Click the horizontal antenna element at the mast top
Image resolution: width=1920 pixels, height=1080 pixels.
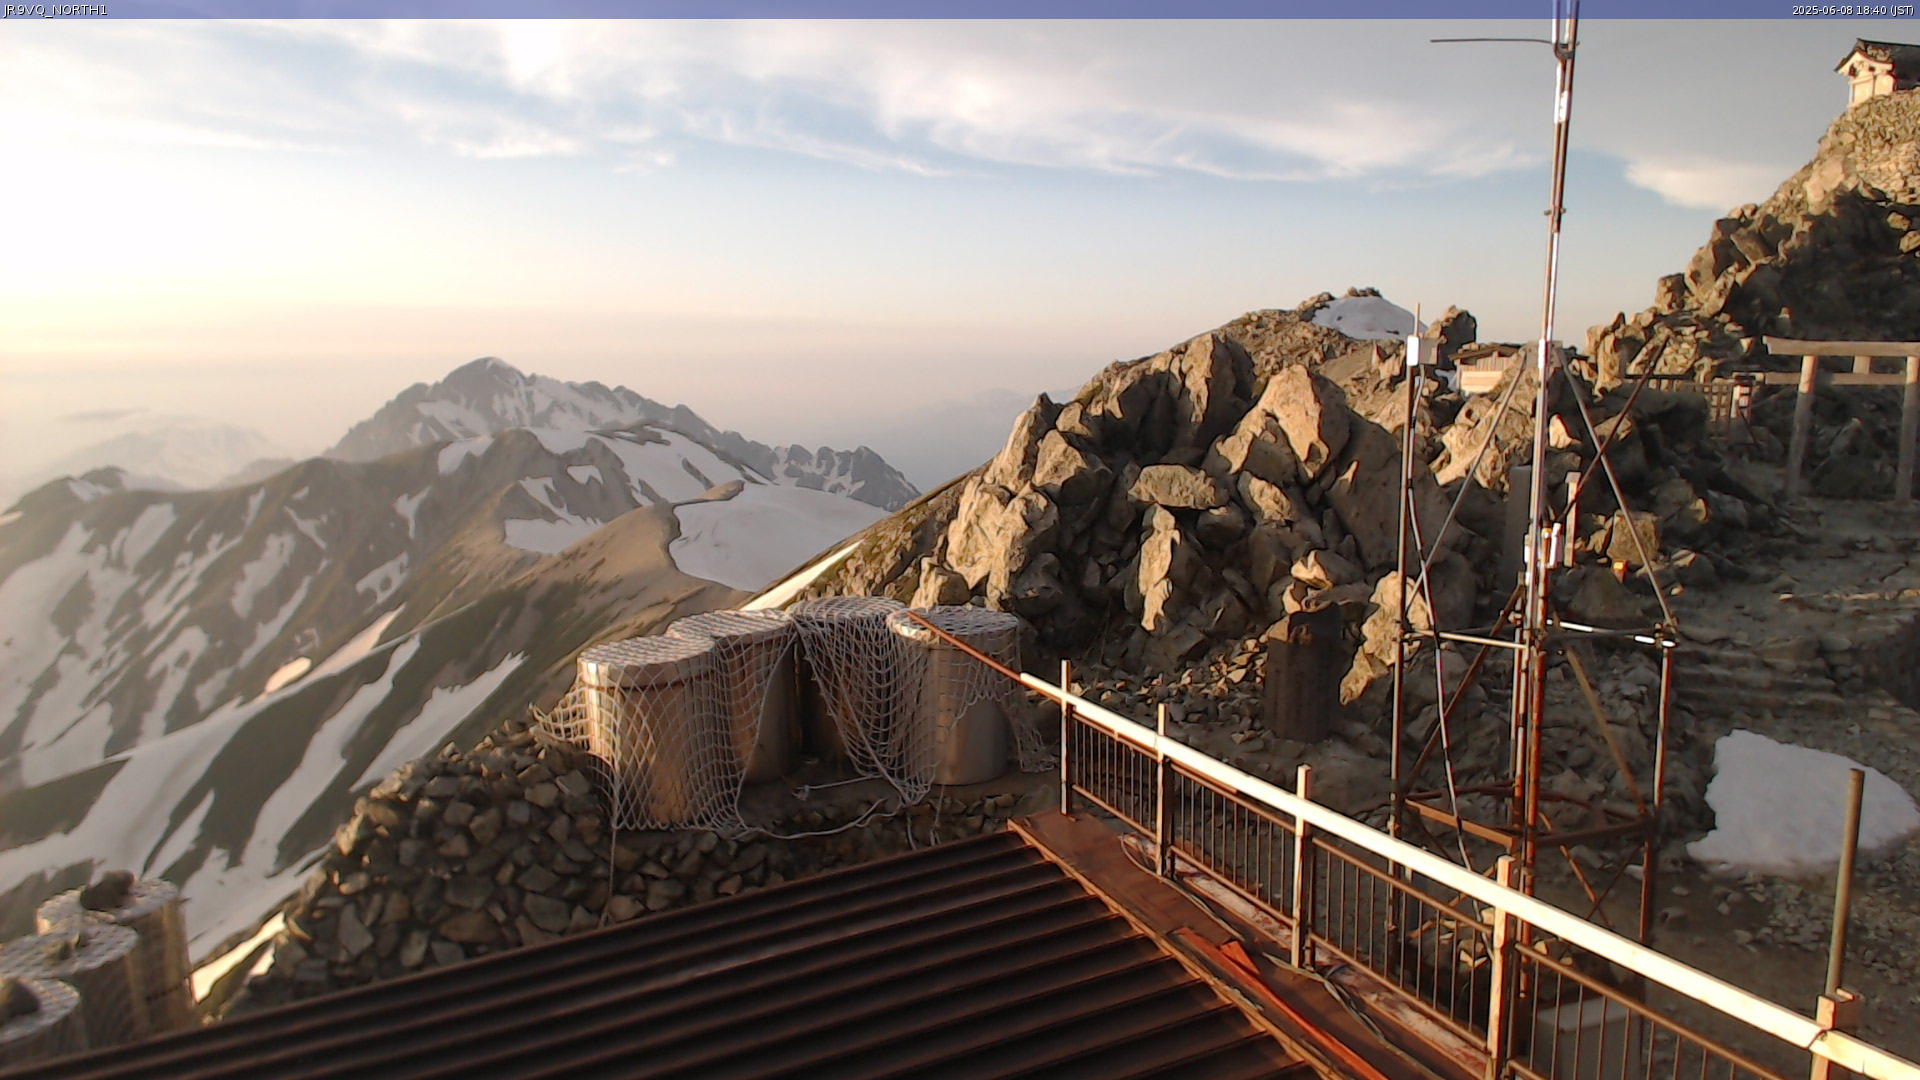pos(1490,41)
